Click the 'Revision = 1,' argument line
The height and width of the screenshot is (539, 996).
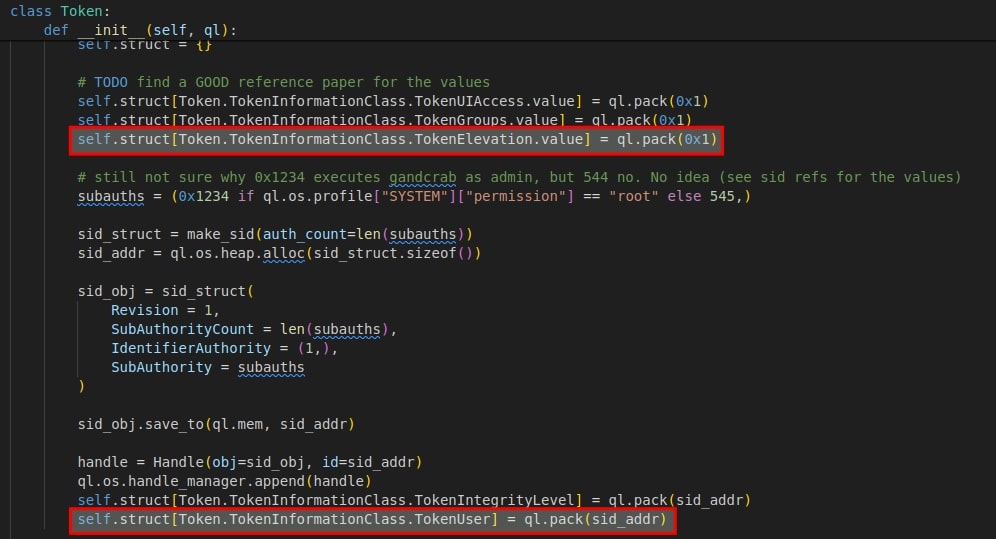(x=165, y=310)
